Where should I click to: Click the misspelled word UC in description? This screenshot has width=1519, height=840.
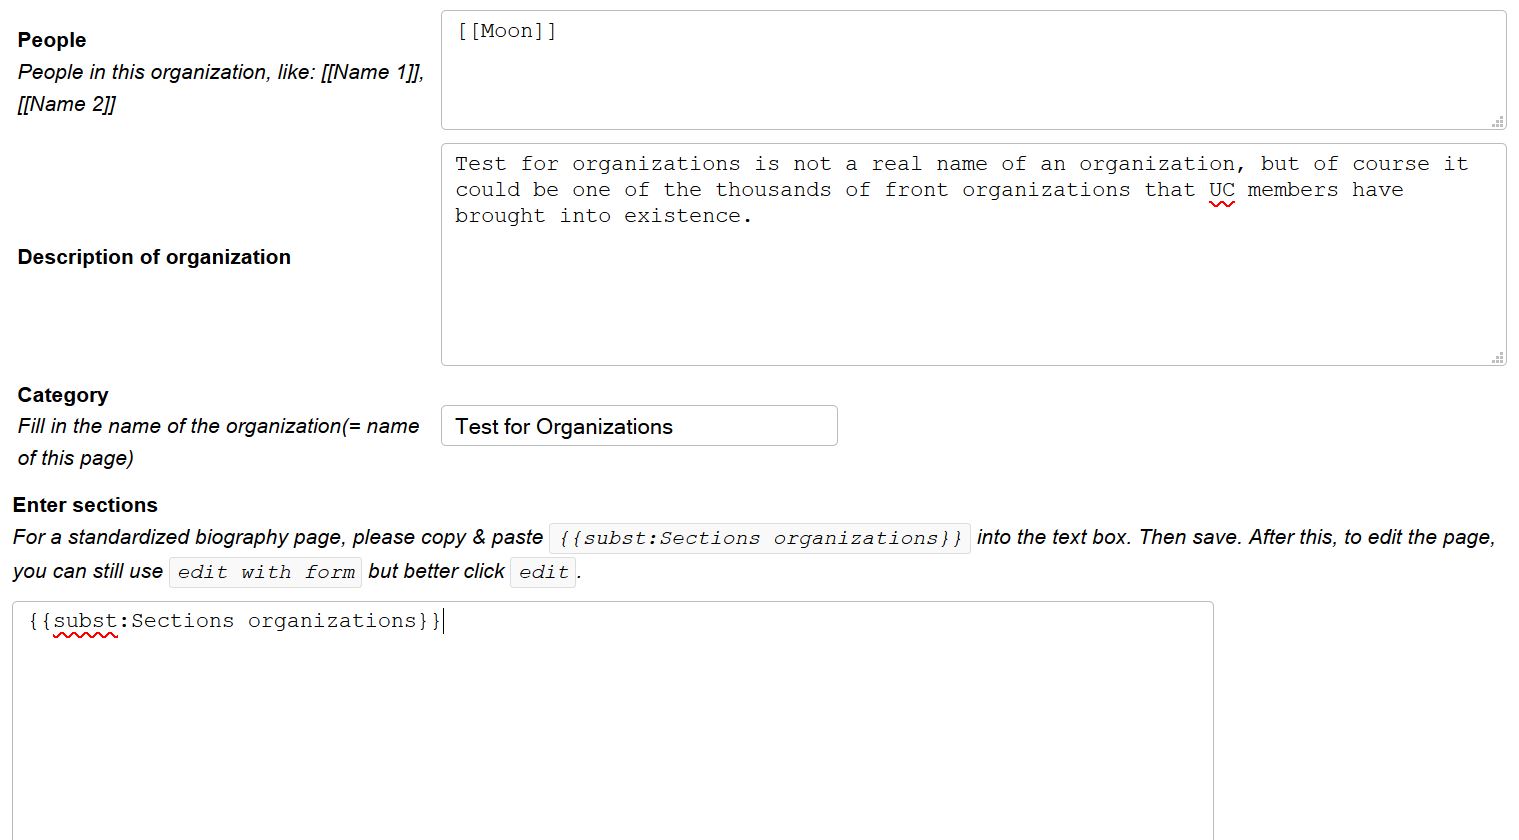coord(1221,190)
